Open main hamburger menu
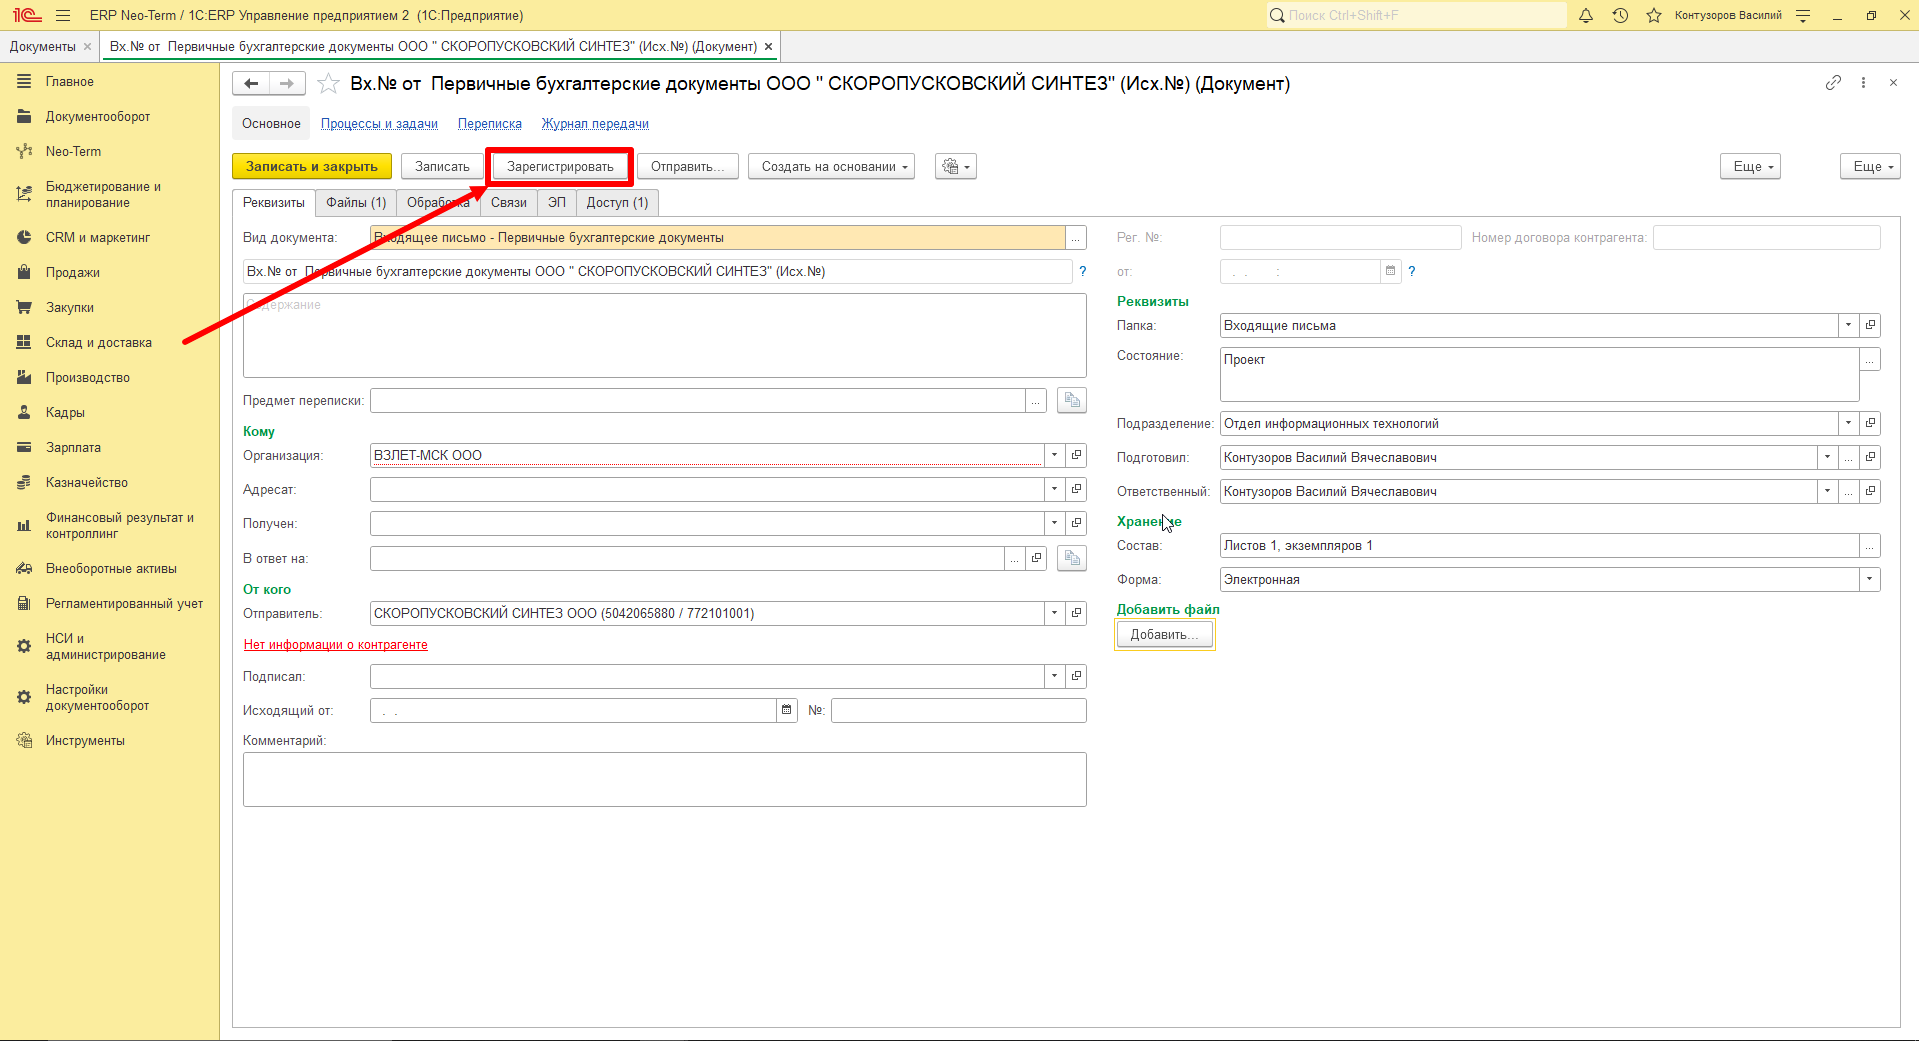The width and height of the screenshot is (1919, 1041). tap(63, 15)
